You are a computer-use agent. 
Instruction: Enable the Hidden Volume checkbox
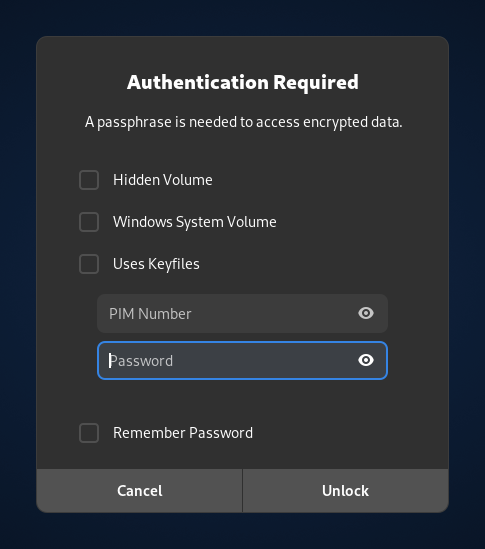click(x=89, y=180)
